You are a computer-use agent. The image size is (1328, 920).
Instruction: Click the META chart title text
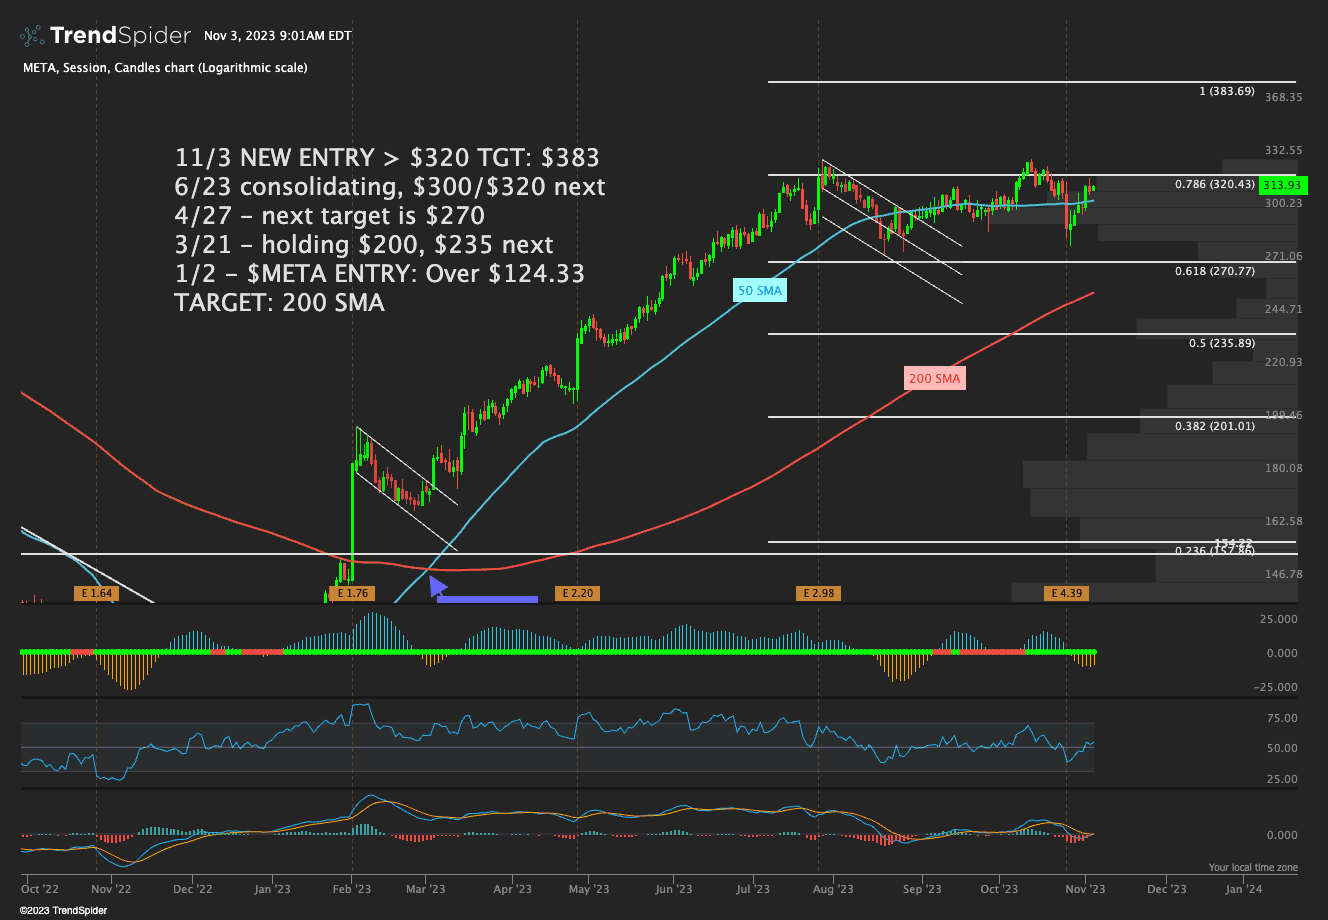[x=165, y=68]
